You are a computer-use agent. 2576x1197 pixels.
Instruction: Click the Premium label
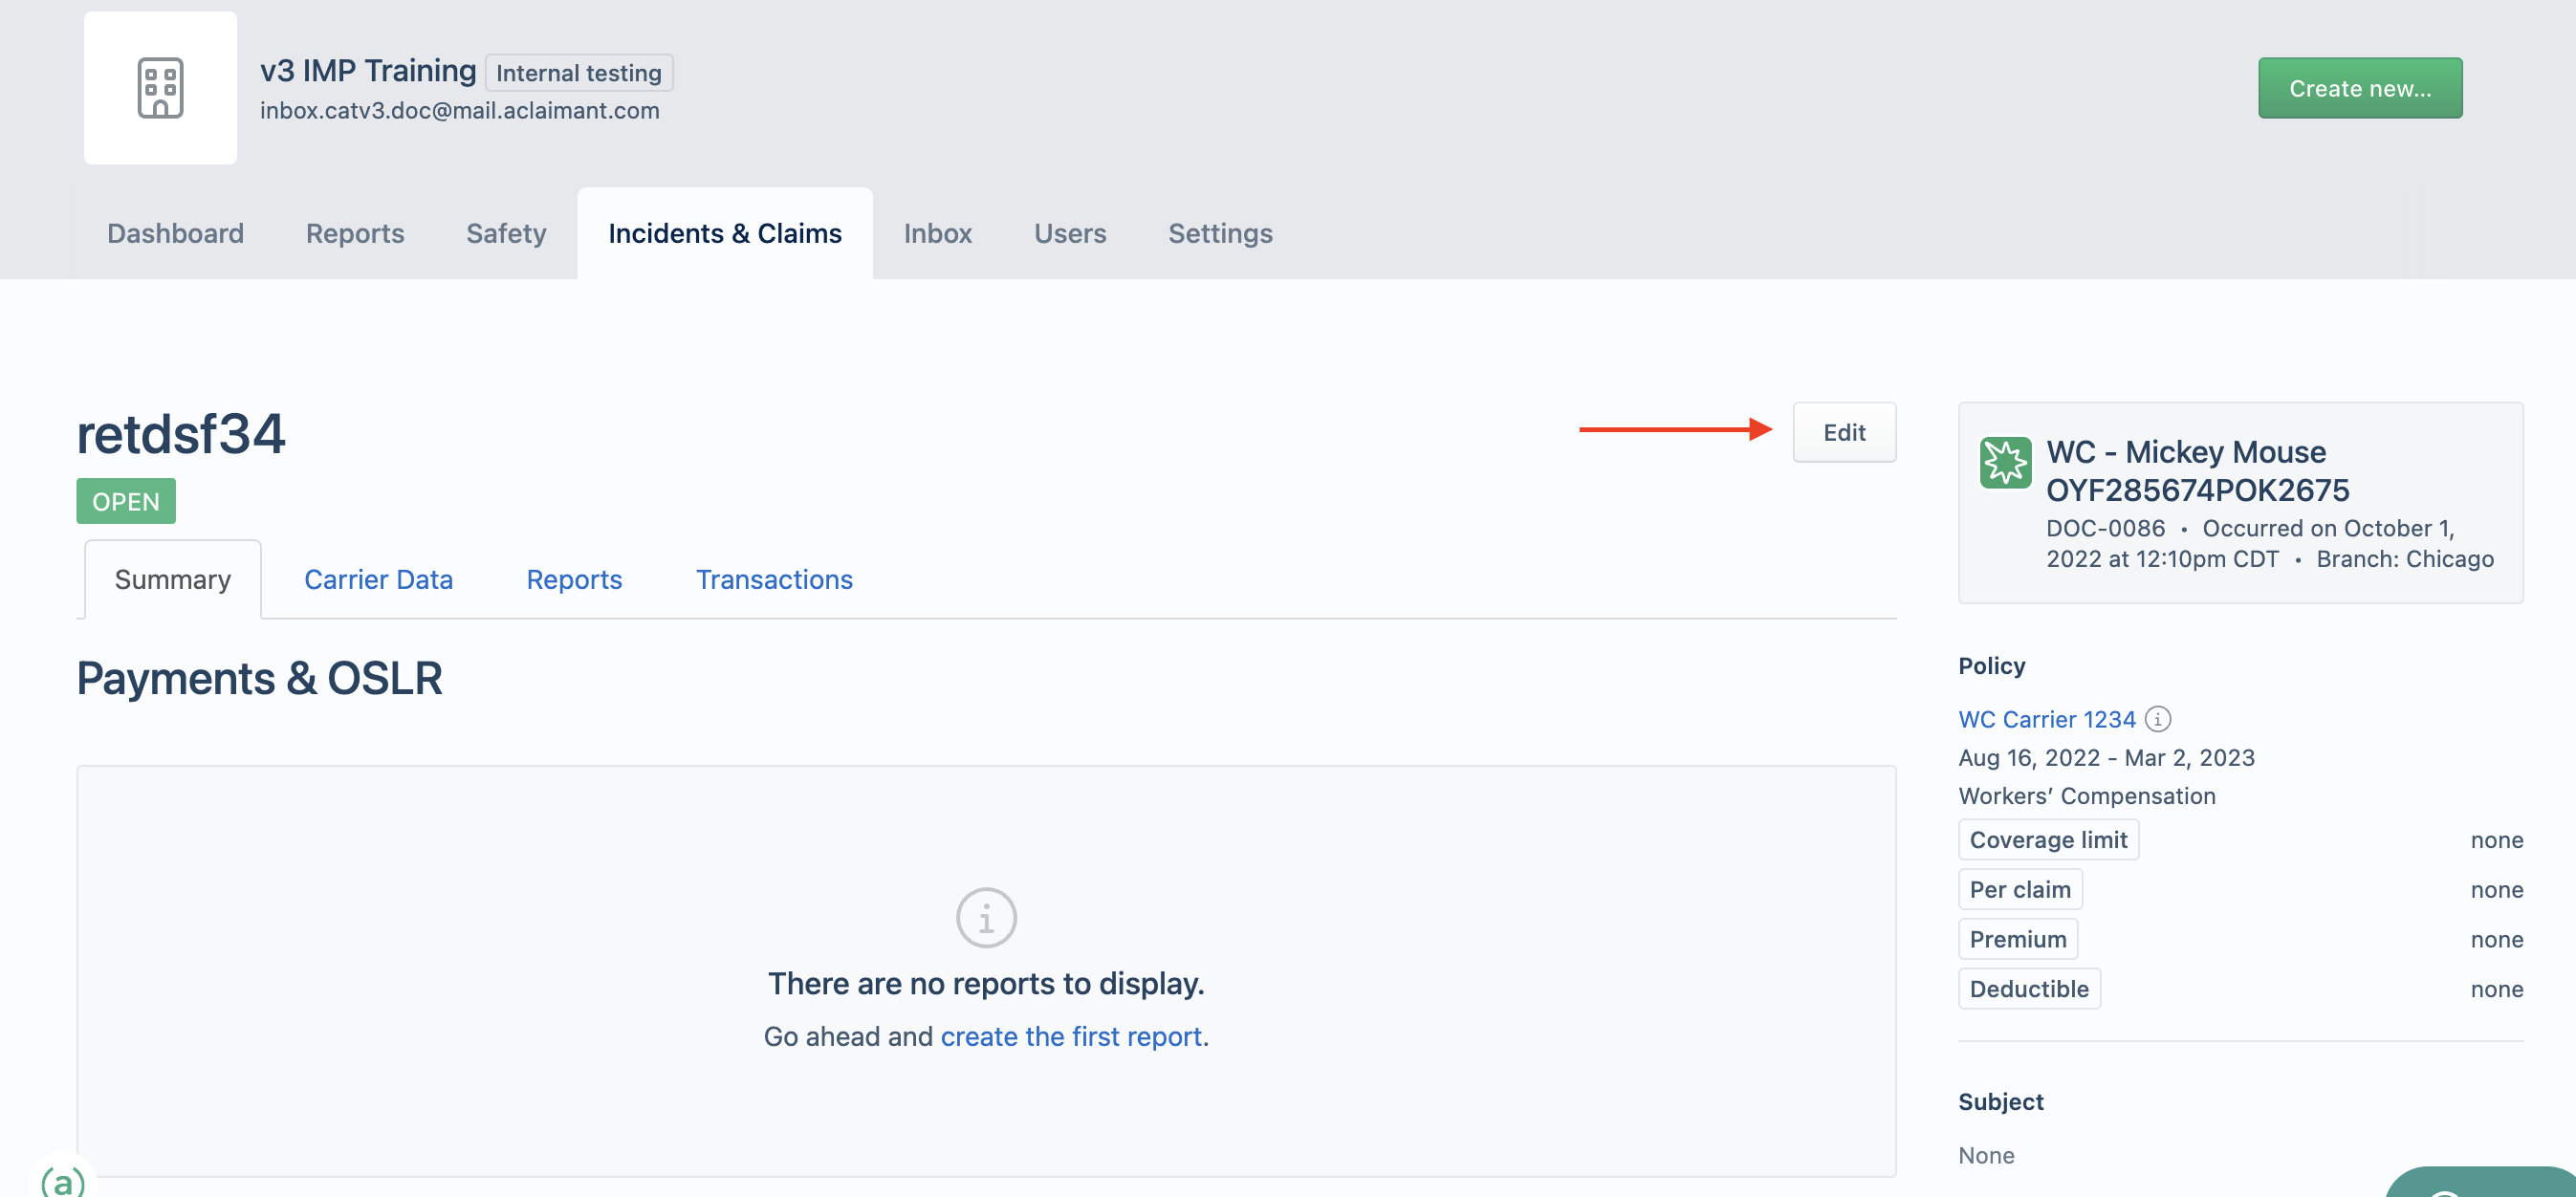pos(2018,939)
